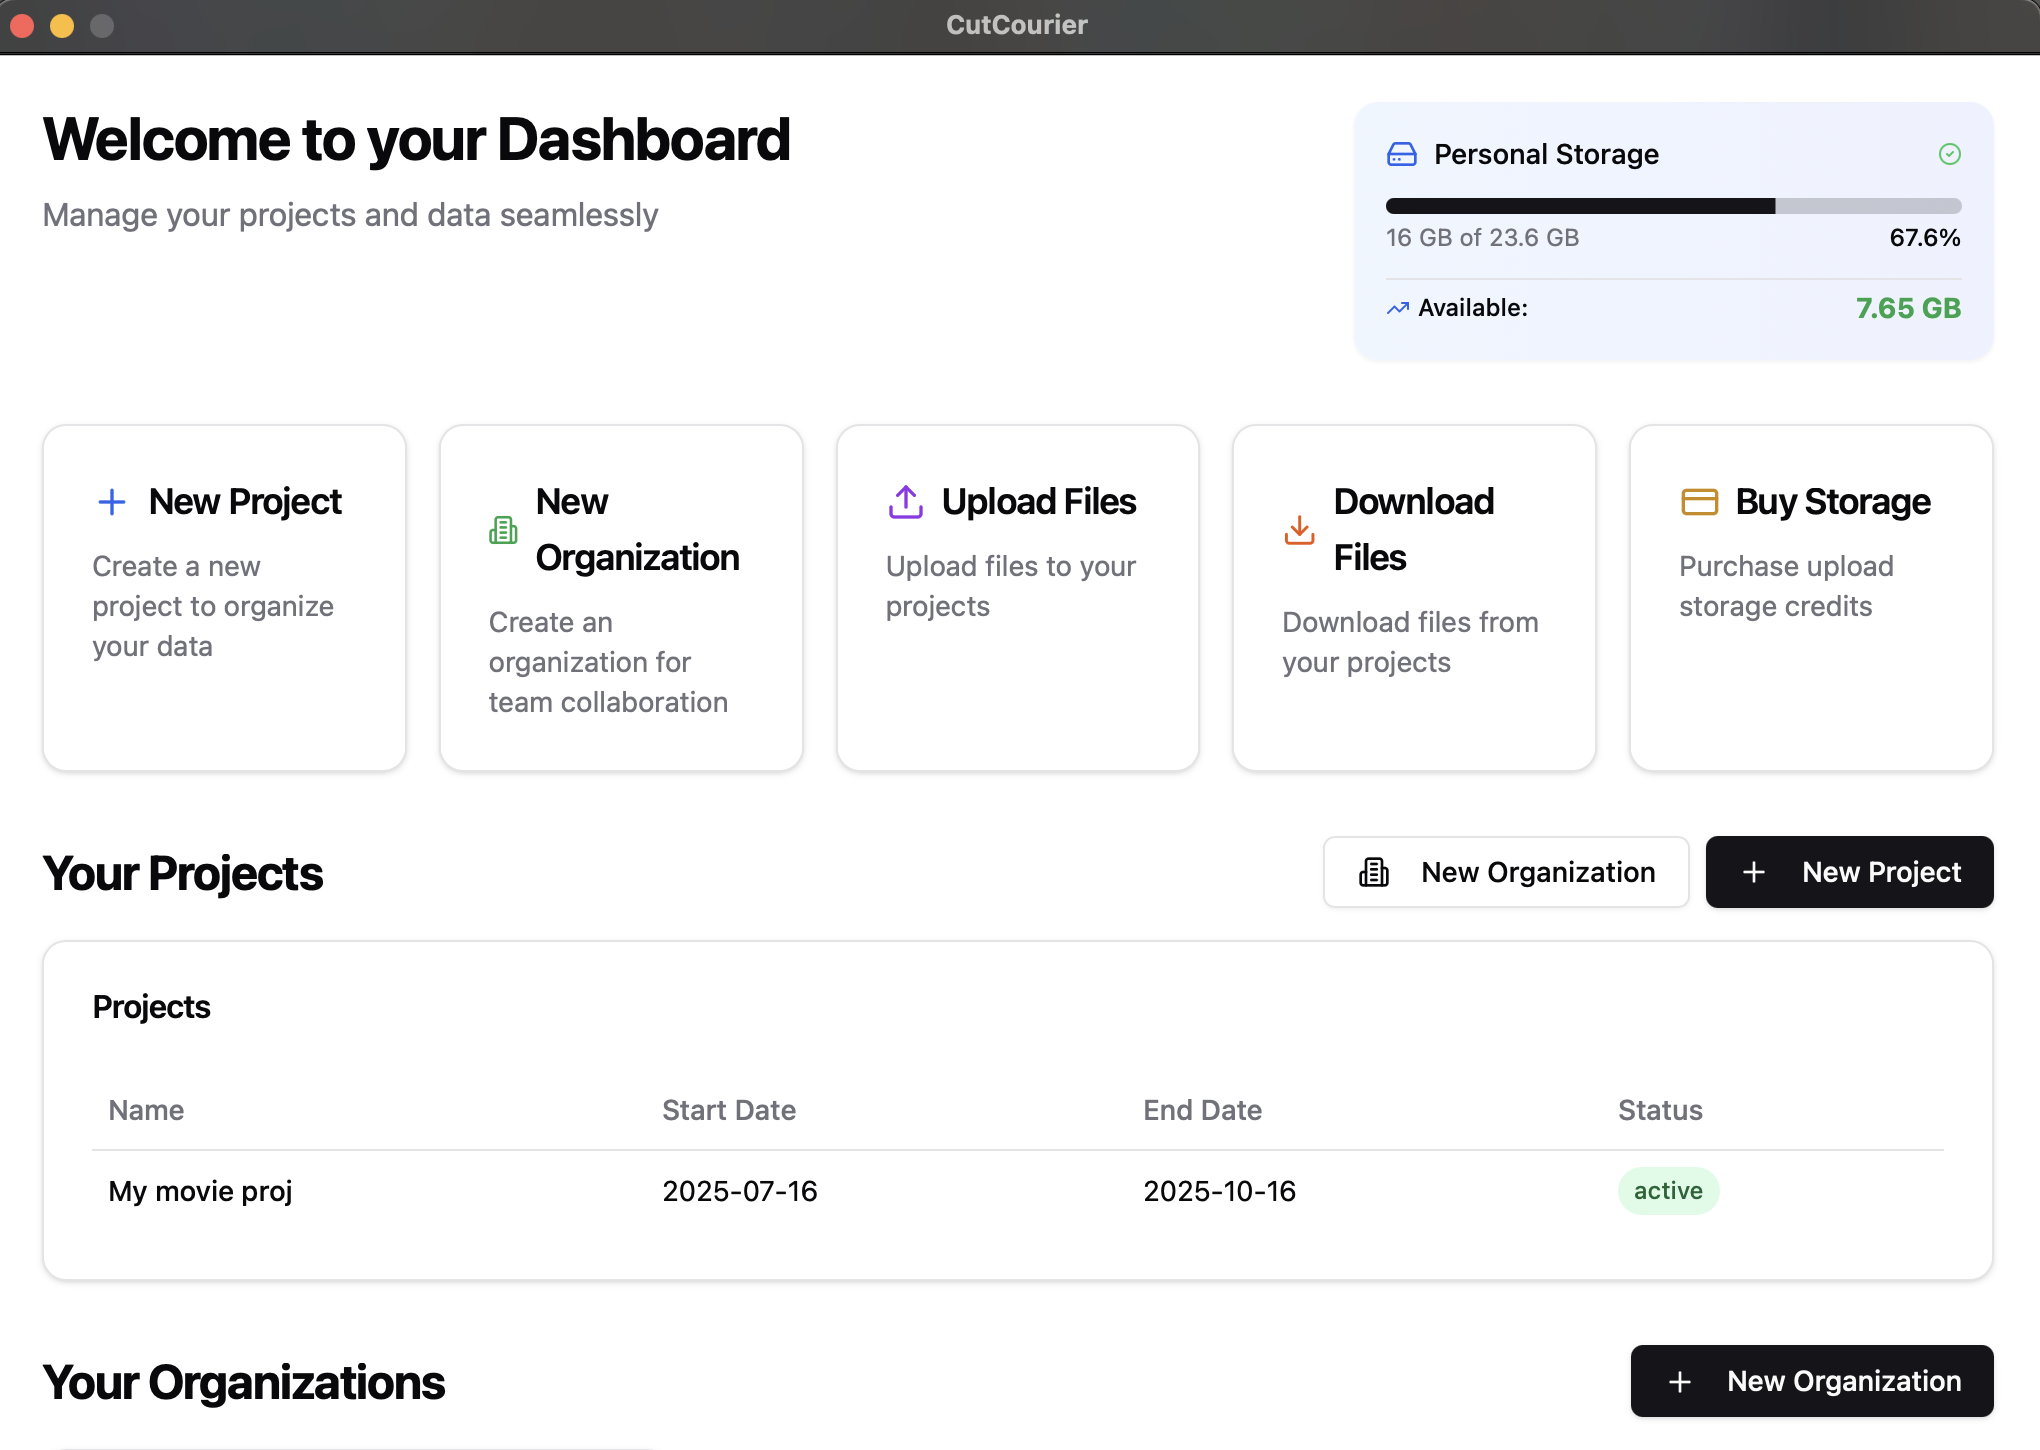Click outlined New Organization button near Your Projects
The image size is (2040, 1450).
tap(1506, 872)
